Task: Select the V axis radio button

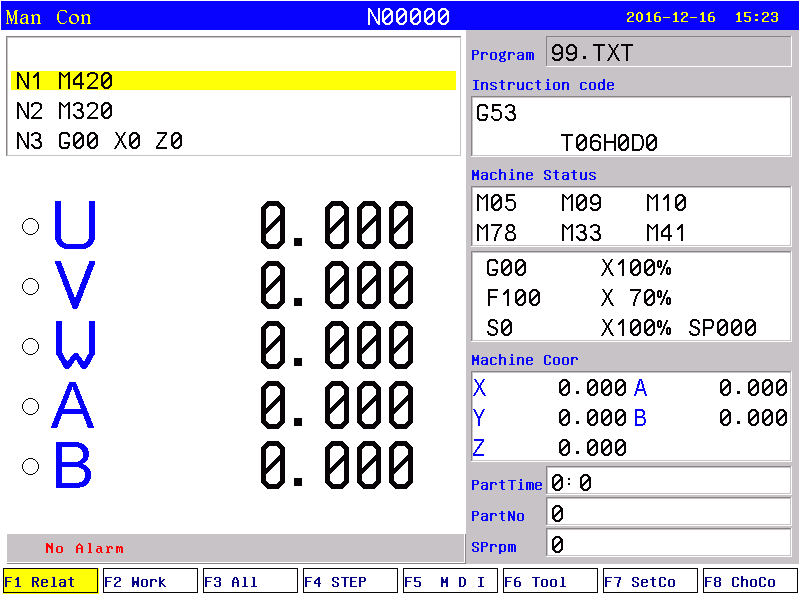Action: [30, 286]
